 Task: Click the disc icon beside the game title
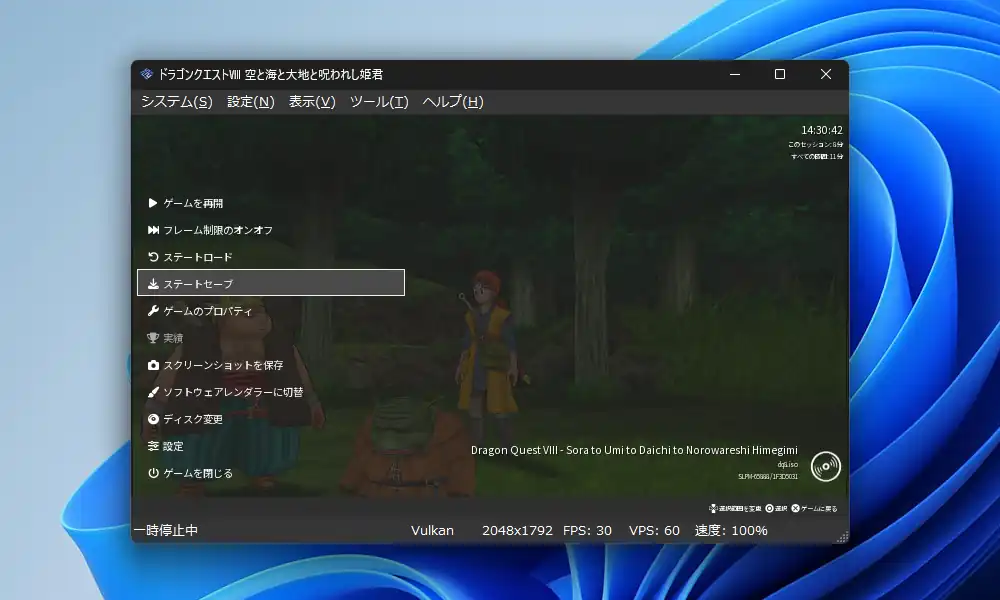point(825,465)
